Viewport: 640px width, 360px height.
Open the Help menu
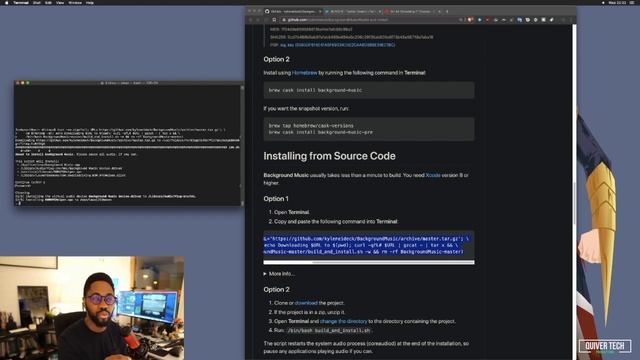tap(90, 2)
